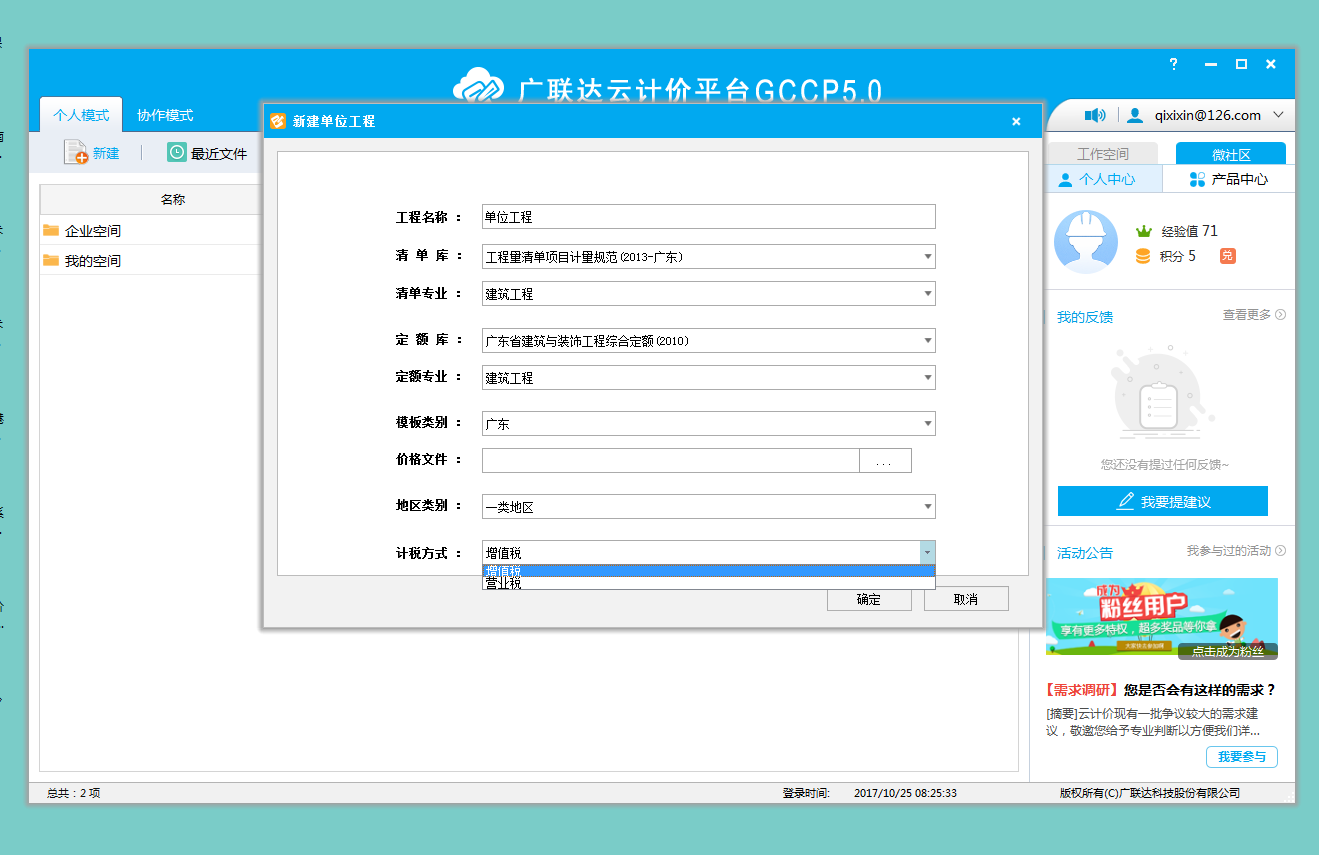Click the 版权所有 copyright text
This screenshot has width=1319, height=855.
[1149, 793]
